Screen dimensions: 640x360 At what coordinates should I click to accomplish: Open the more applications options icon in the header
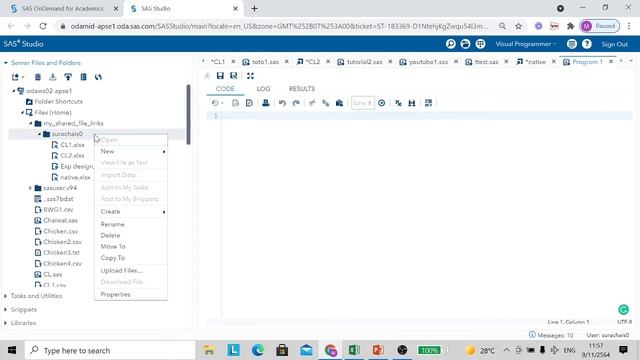tap(572, 44)
